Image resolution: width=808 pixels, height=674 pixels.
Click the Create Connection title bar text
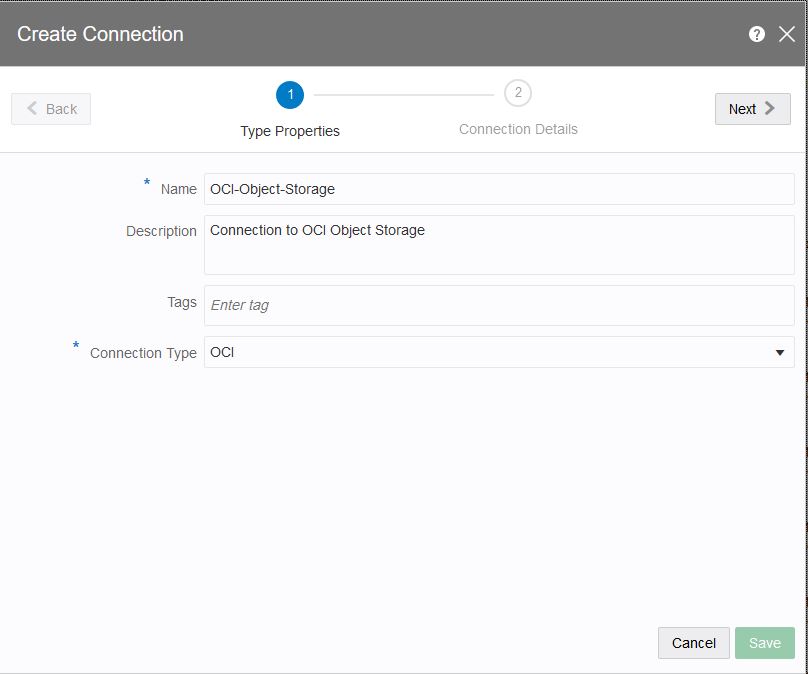tap(101, 34)
